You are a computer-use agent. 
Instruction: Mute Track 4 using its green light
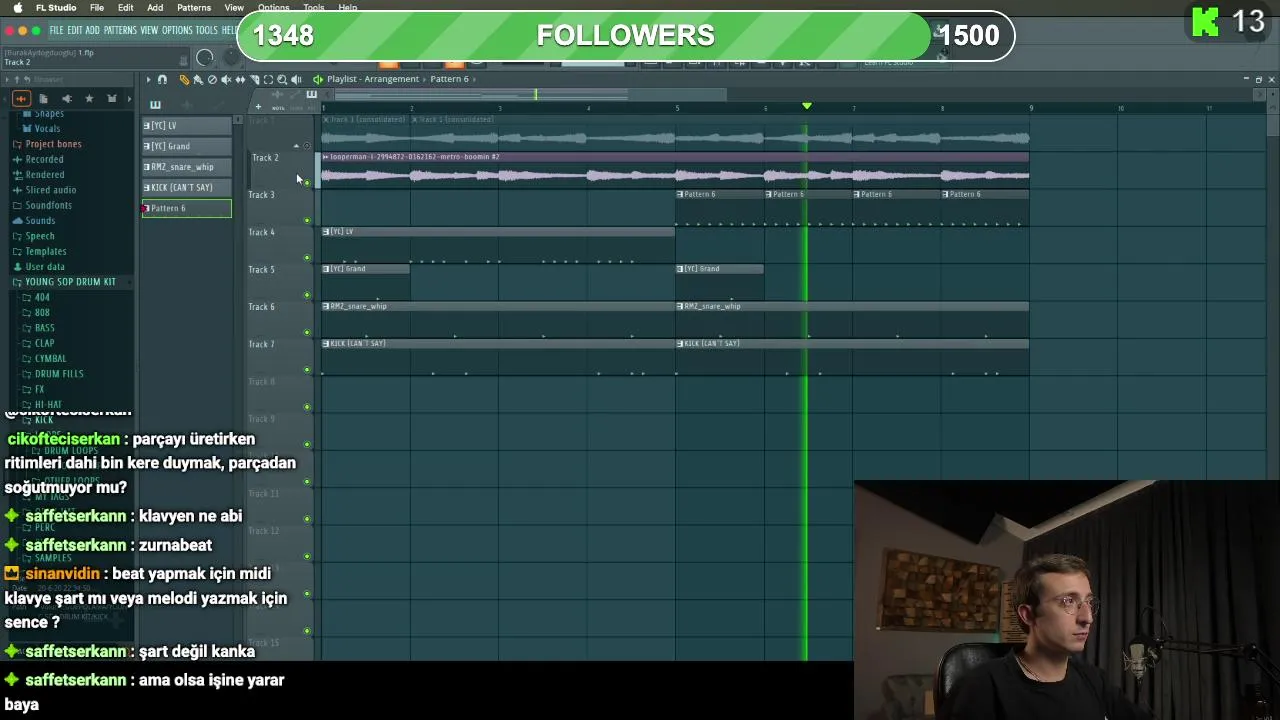[307, 257]
